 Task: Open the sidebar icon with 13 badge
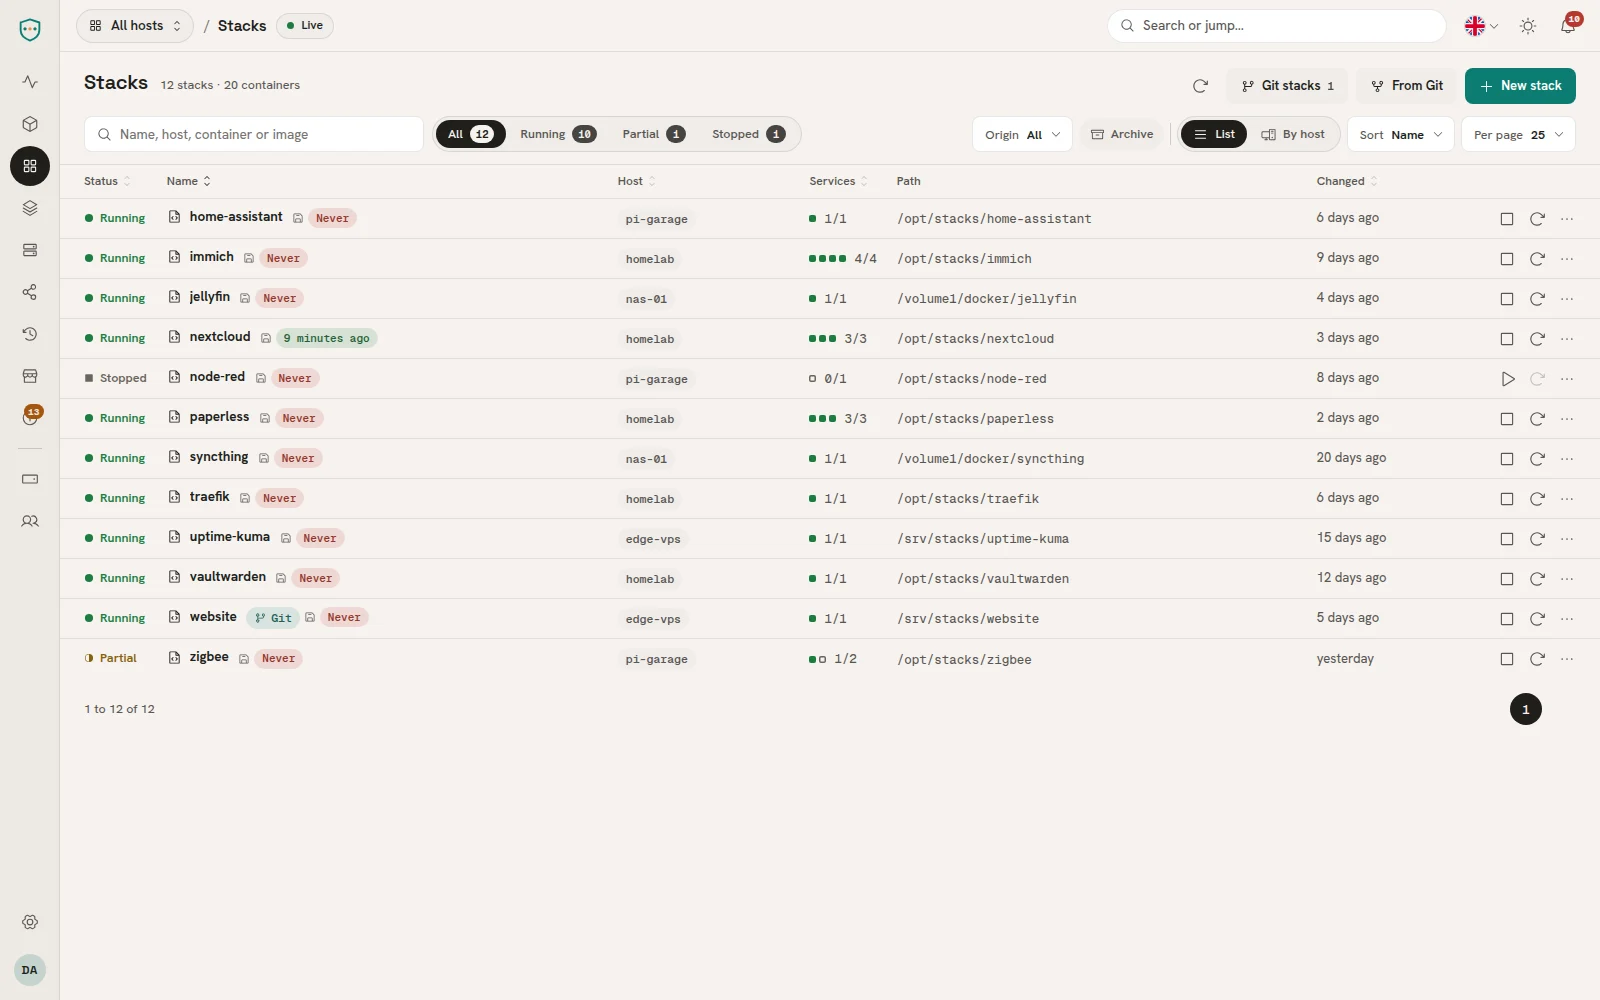click(x=30, y=417)
